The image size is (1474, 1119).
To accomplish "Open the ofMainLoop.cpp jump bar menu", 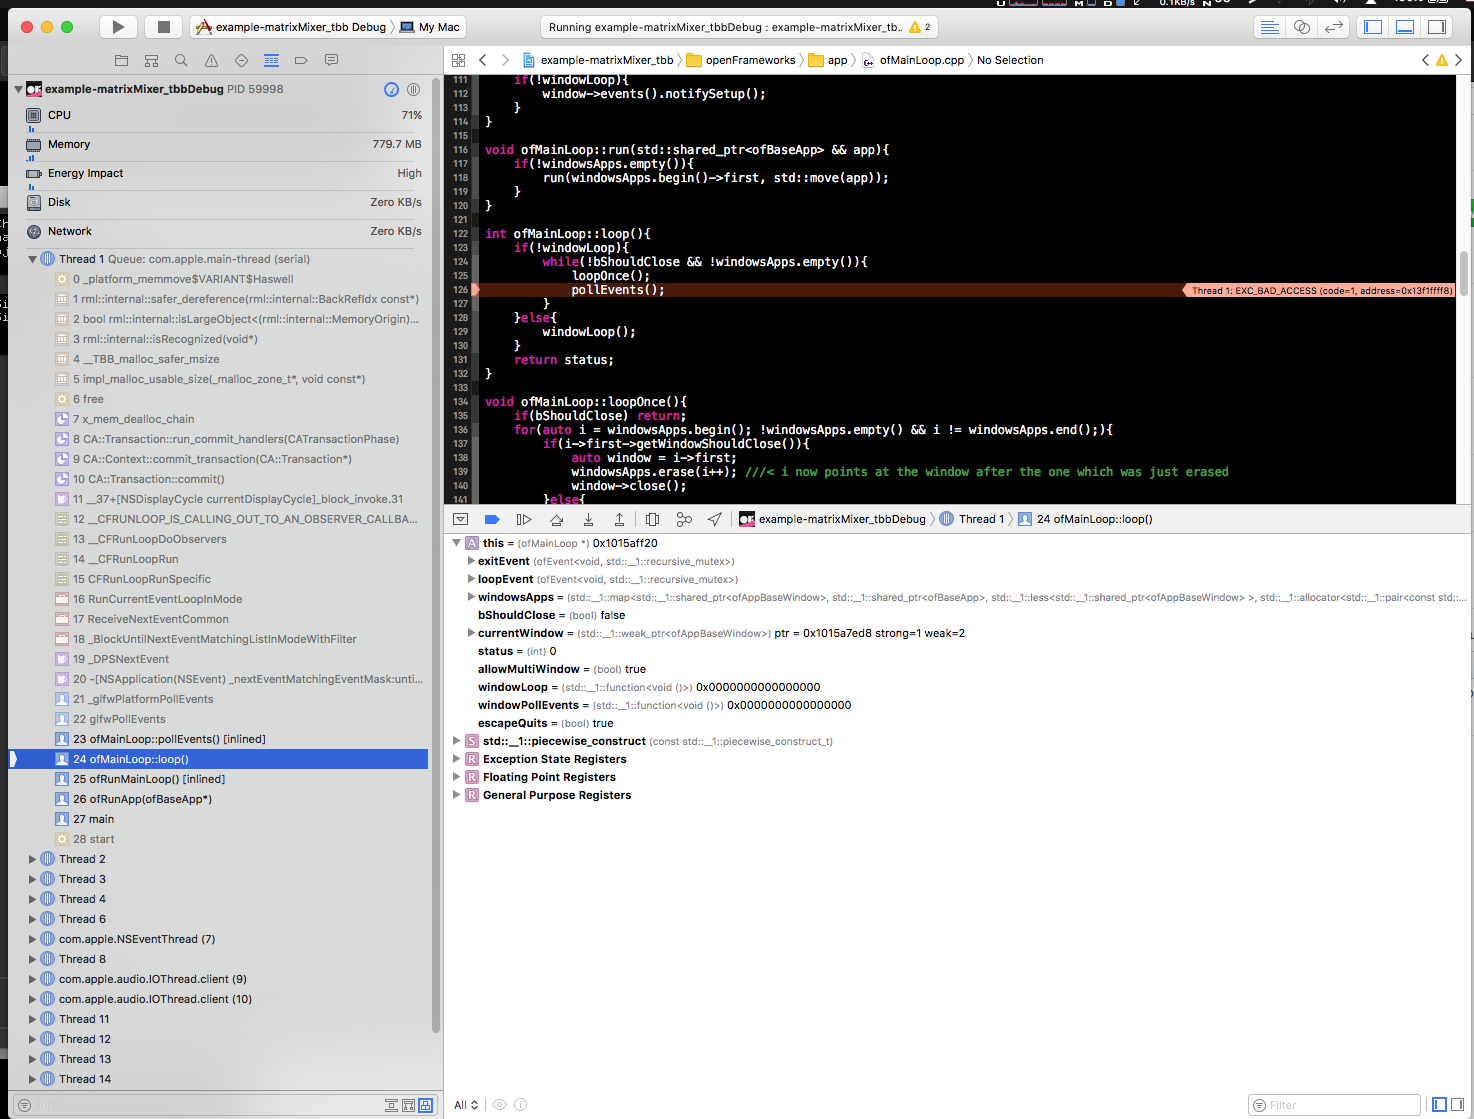I will click(x=914, y=60).
